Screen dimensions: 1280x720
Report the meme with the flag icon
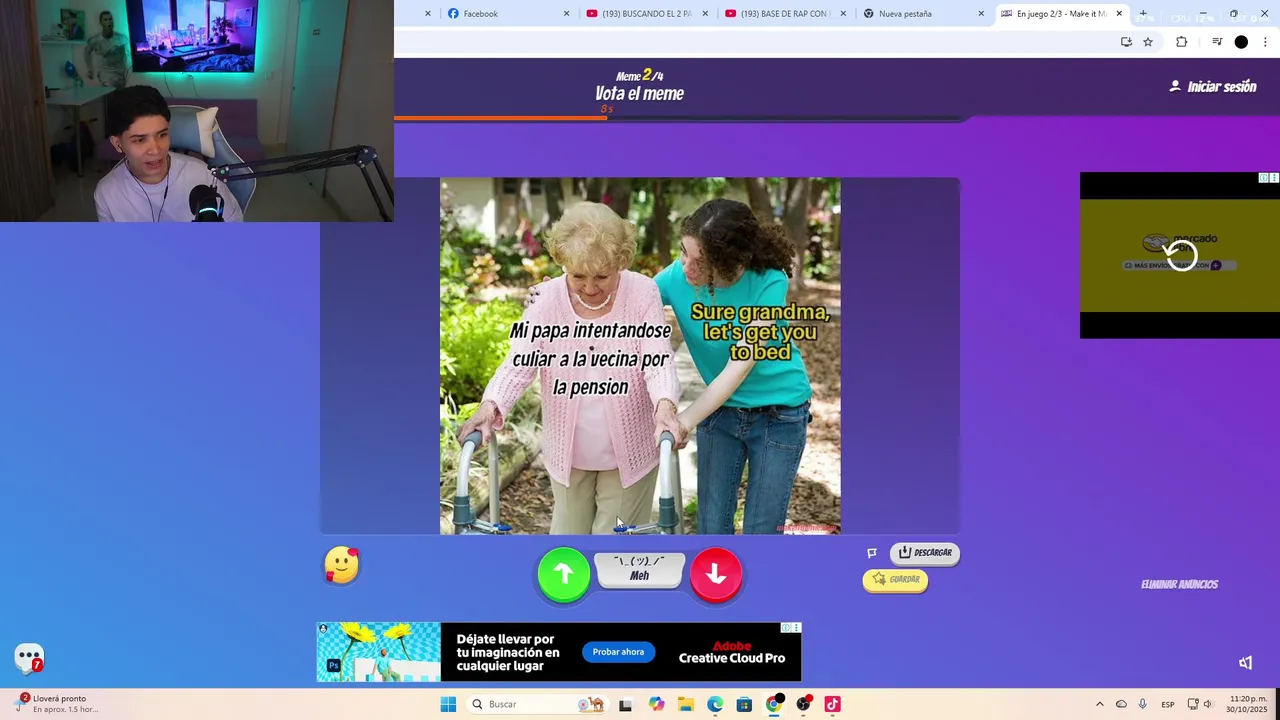point(872,553)
